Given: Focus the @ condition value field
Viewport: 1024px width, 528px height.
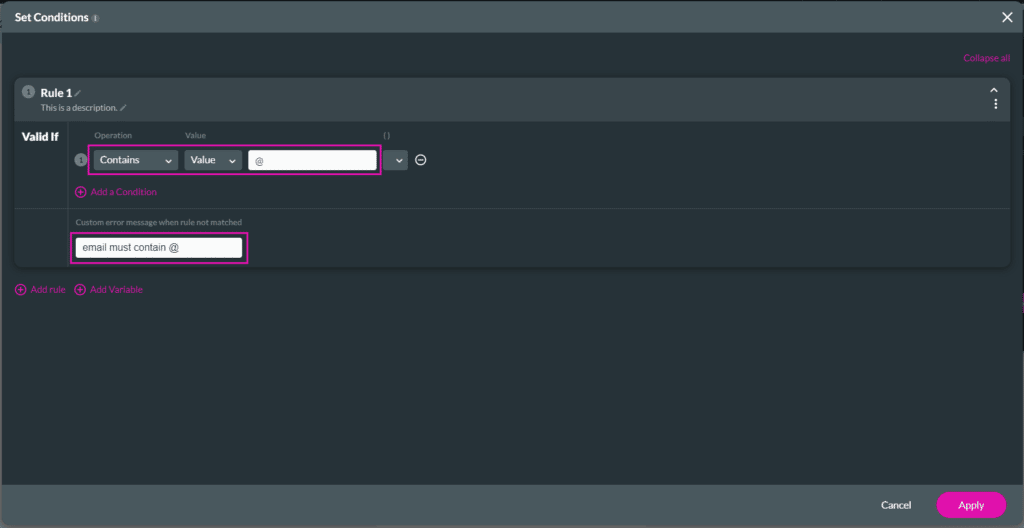Looking at the screenshot, I should [x=312, y=160].
